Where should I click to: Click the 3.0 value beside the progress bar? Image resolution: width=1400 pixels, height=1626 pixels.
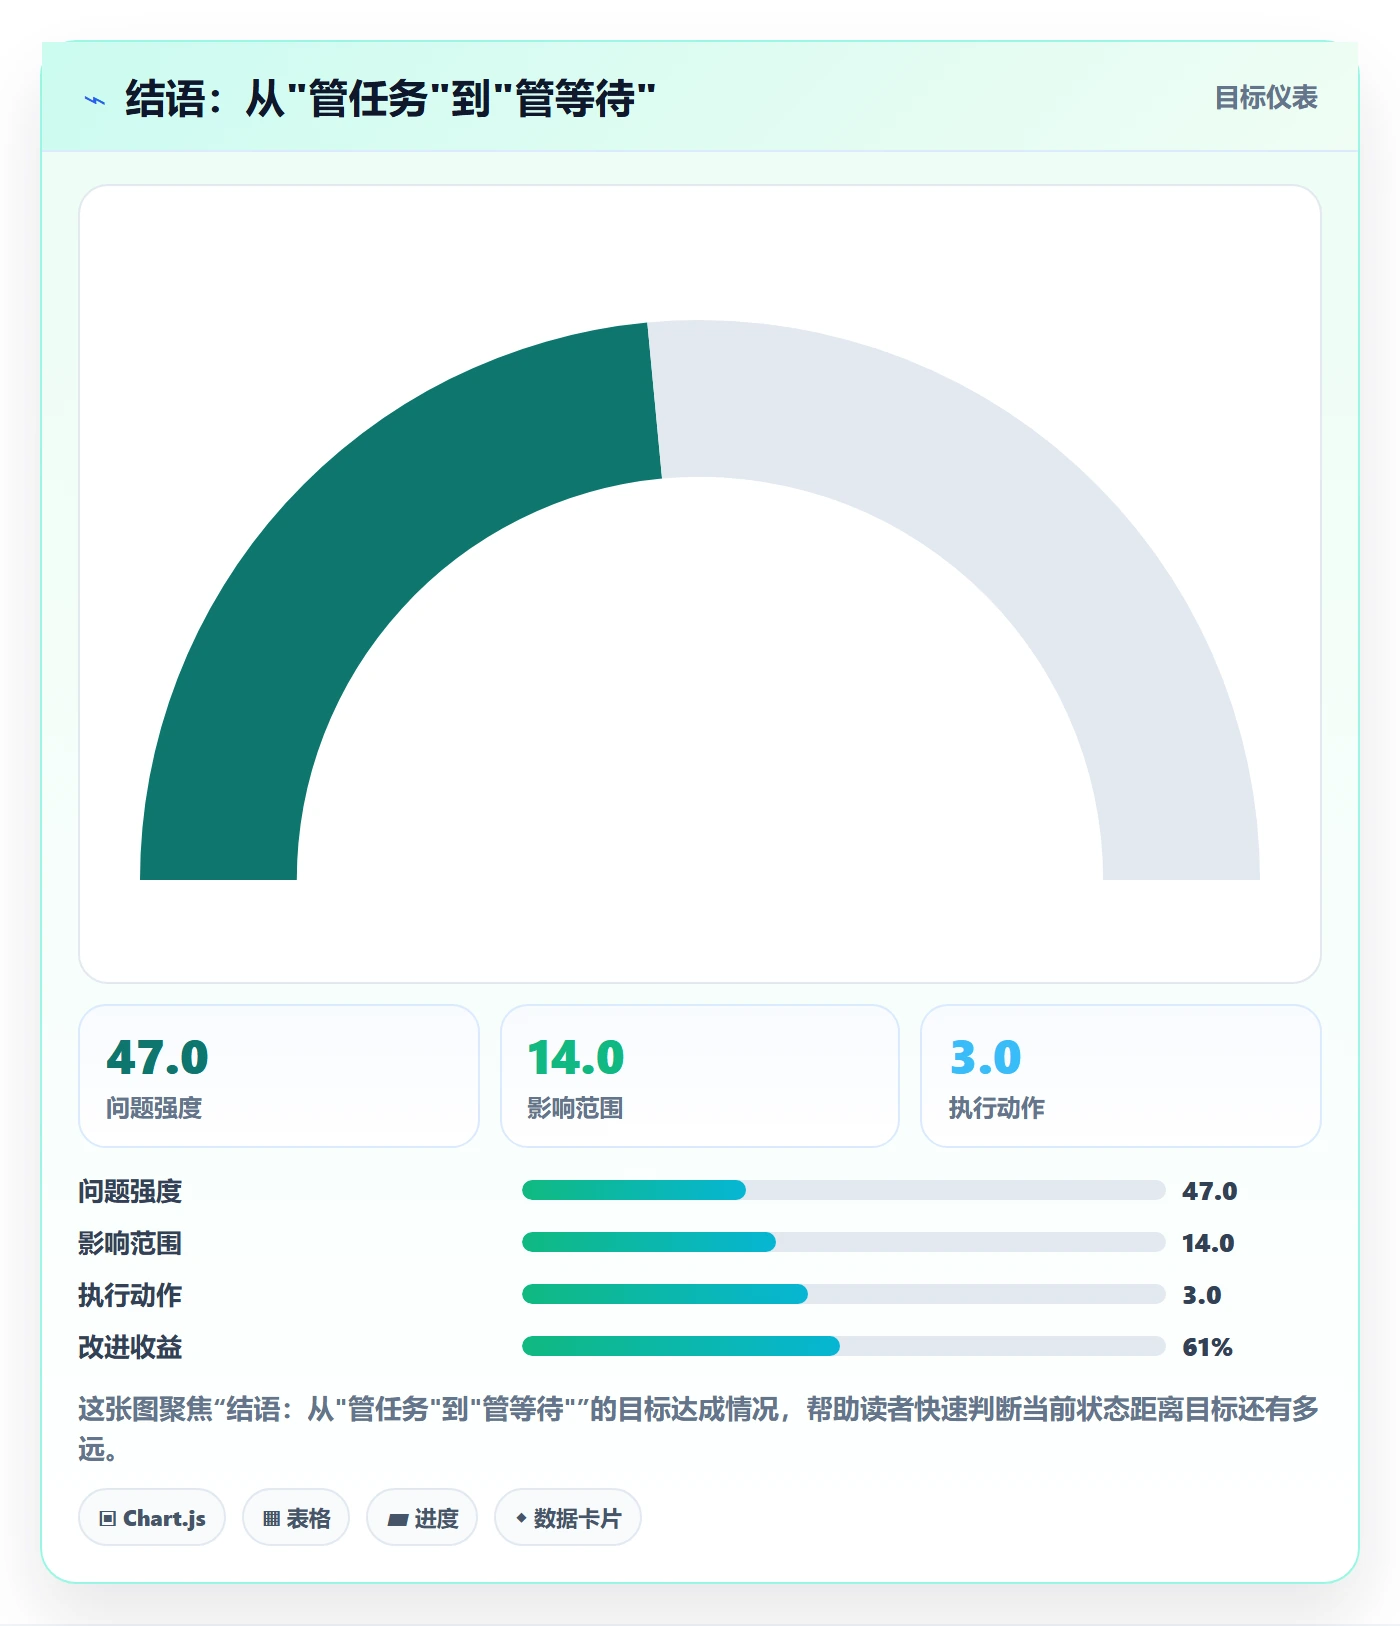point(1202,1295)
